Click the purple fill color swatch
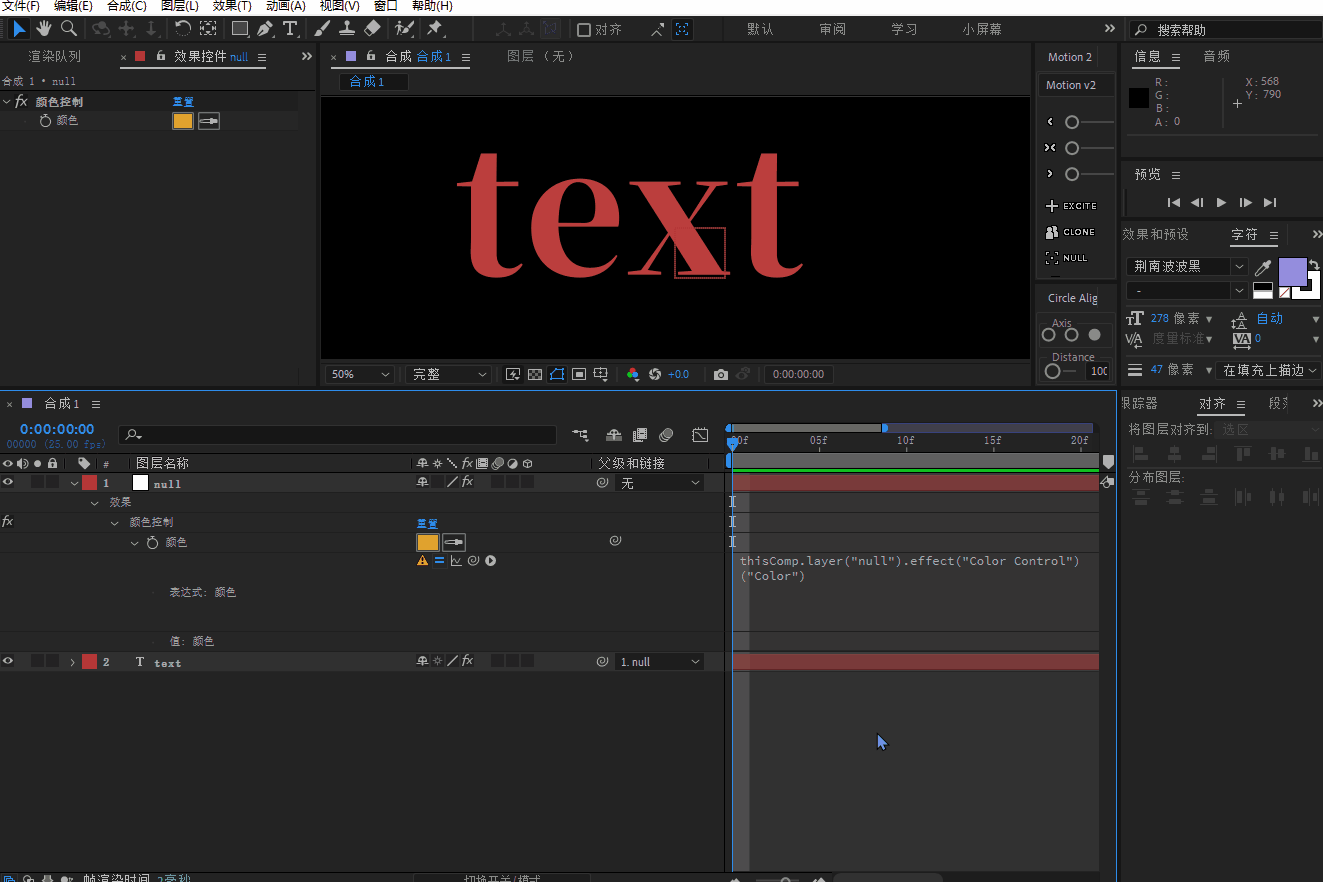 [x=1292, y=271]
